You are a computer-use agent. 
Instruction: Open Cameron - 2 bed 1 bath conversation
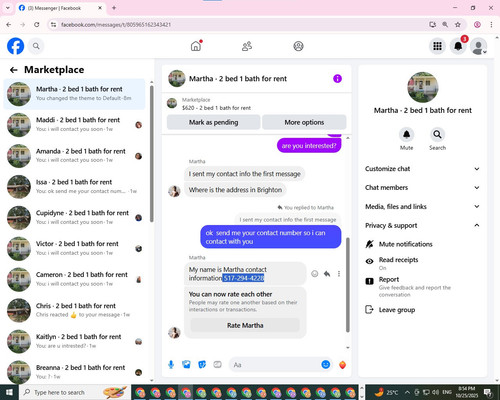pos(75,279)
